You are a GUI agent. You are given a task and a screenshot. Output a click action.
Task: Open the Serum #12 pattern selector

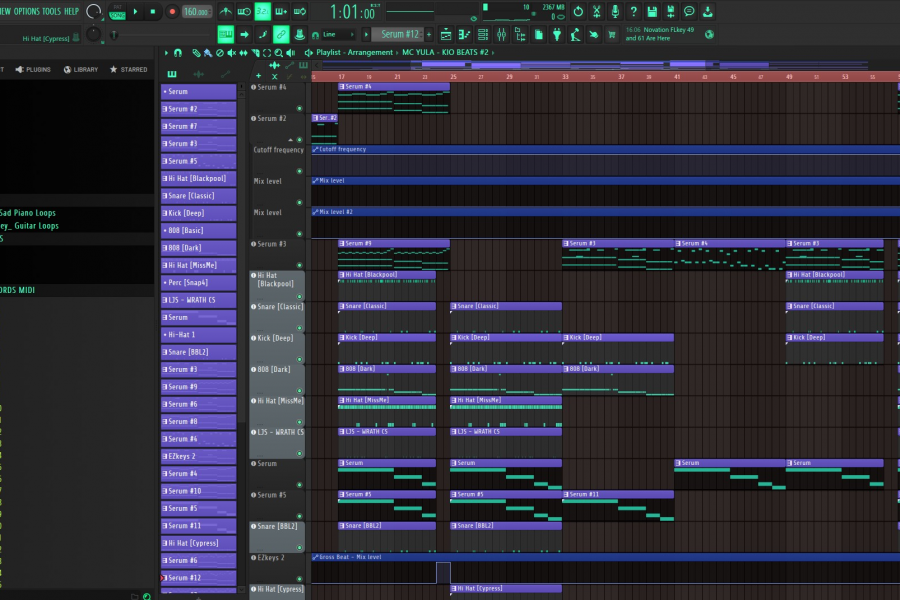pyautogui.click(x=400, y=34)
